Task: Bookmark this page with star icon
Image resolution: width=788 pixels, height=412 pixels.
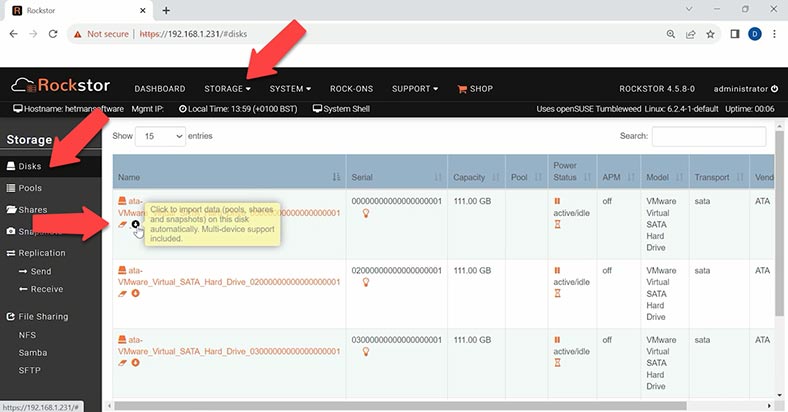Action: [710, 34]
